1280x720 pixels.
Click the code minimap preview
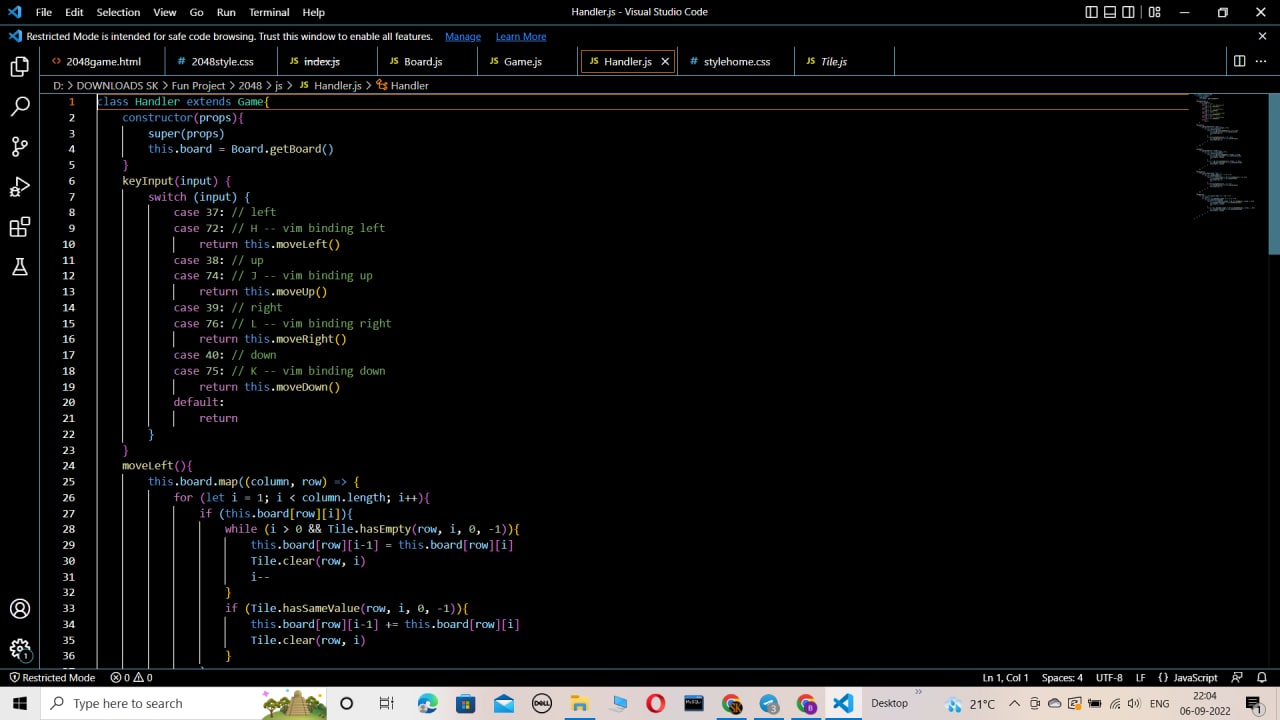tap(1226, 155)
